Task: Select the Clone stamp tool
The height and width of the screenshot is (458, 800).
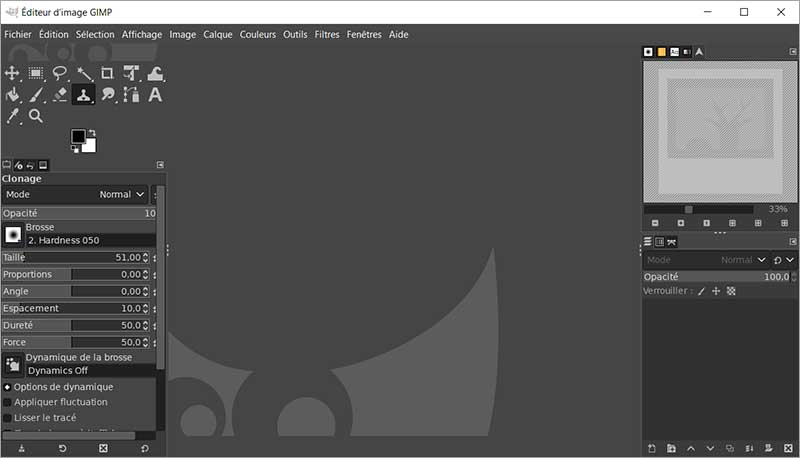Action: (x=84, y=95)
